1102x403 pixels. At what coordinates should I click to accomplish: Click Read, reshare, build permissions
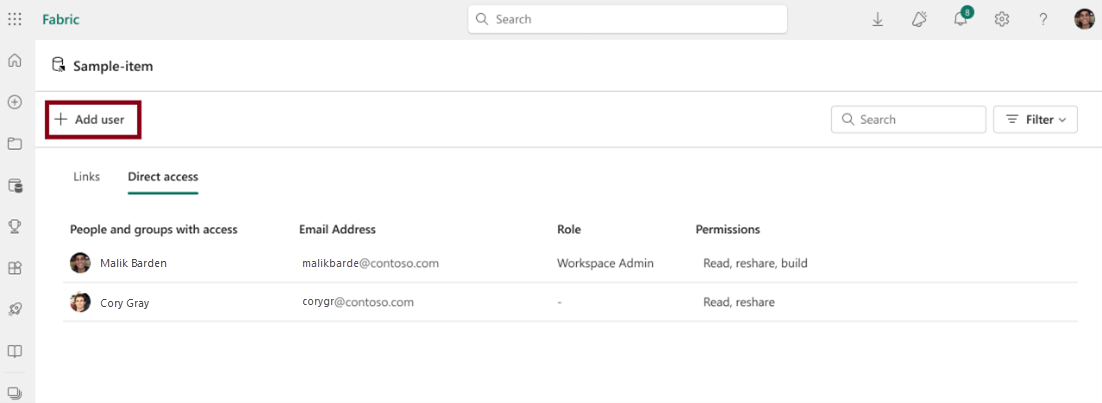(756, 264)
